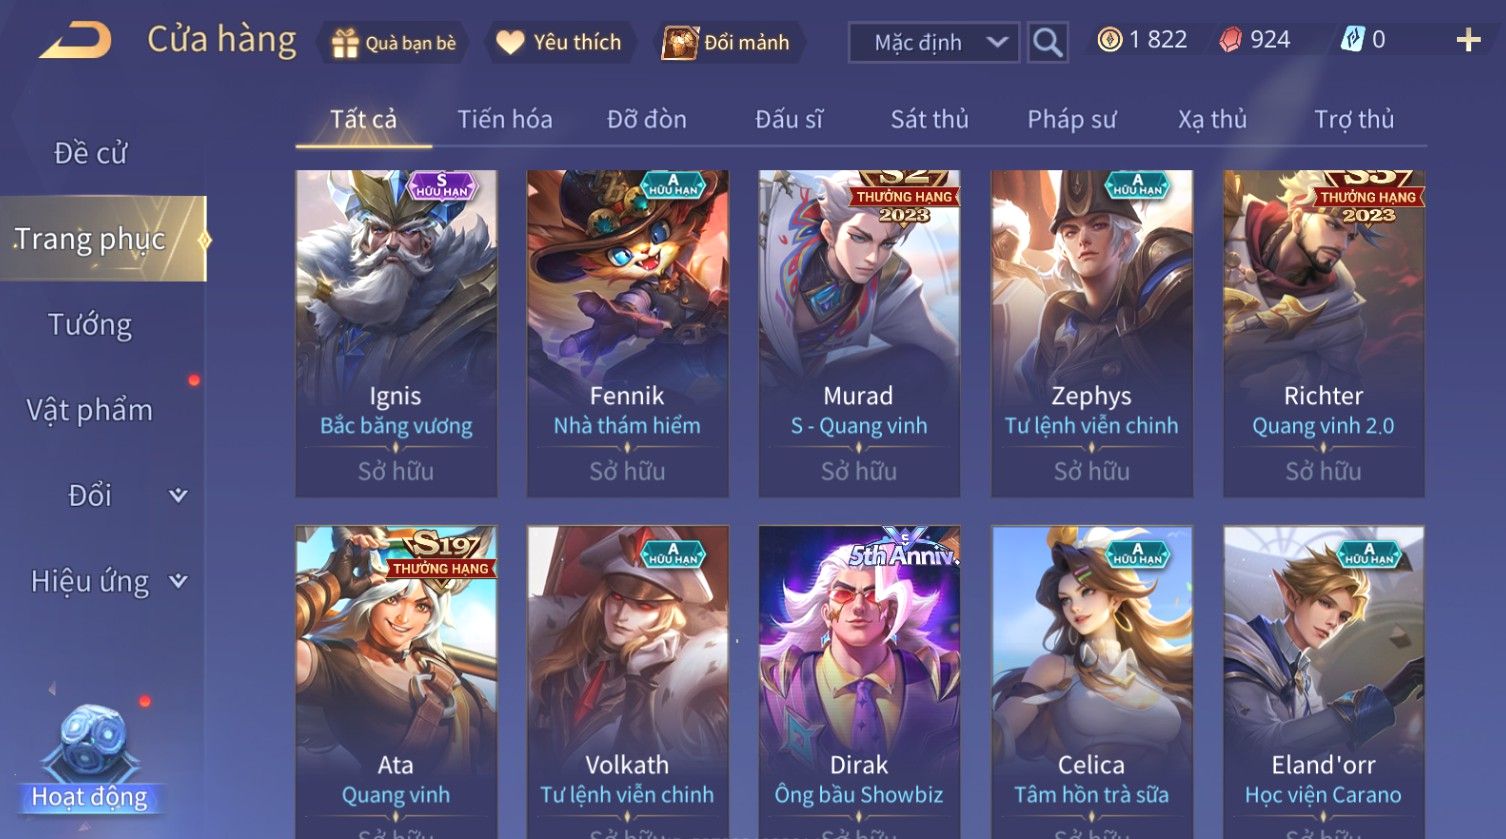Screen dimensions: 1506x839
Task: Tap the gold coin balance icon
Action: click(x=1109, y=40)
